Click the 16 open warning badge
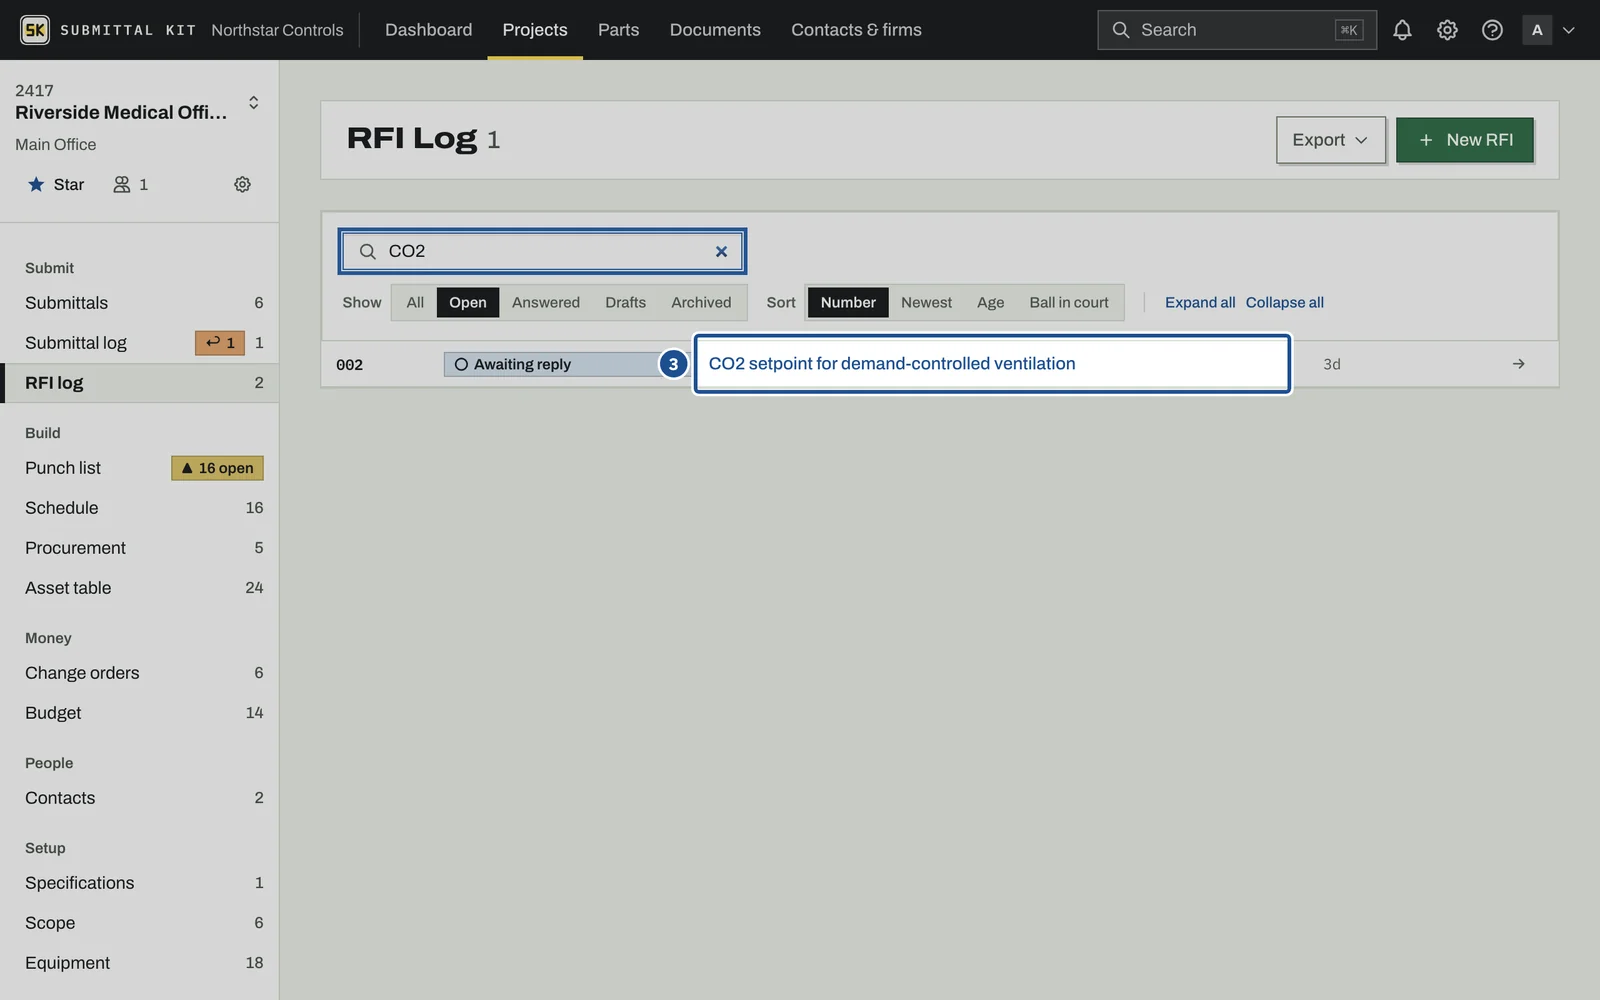 click(217, 468)
